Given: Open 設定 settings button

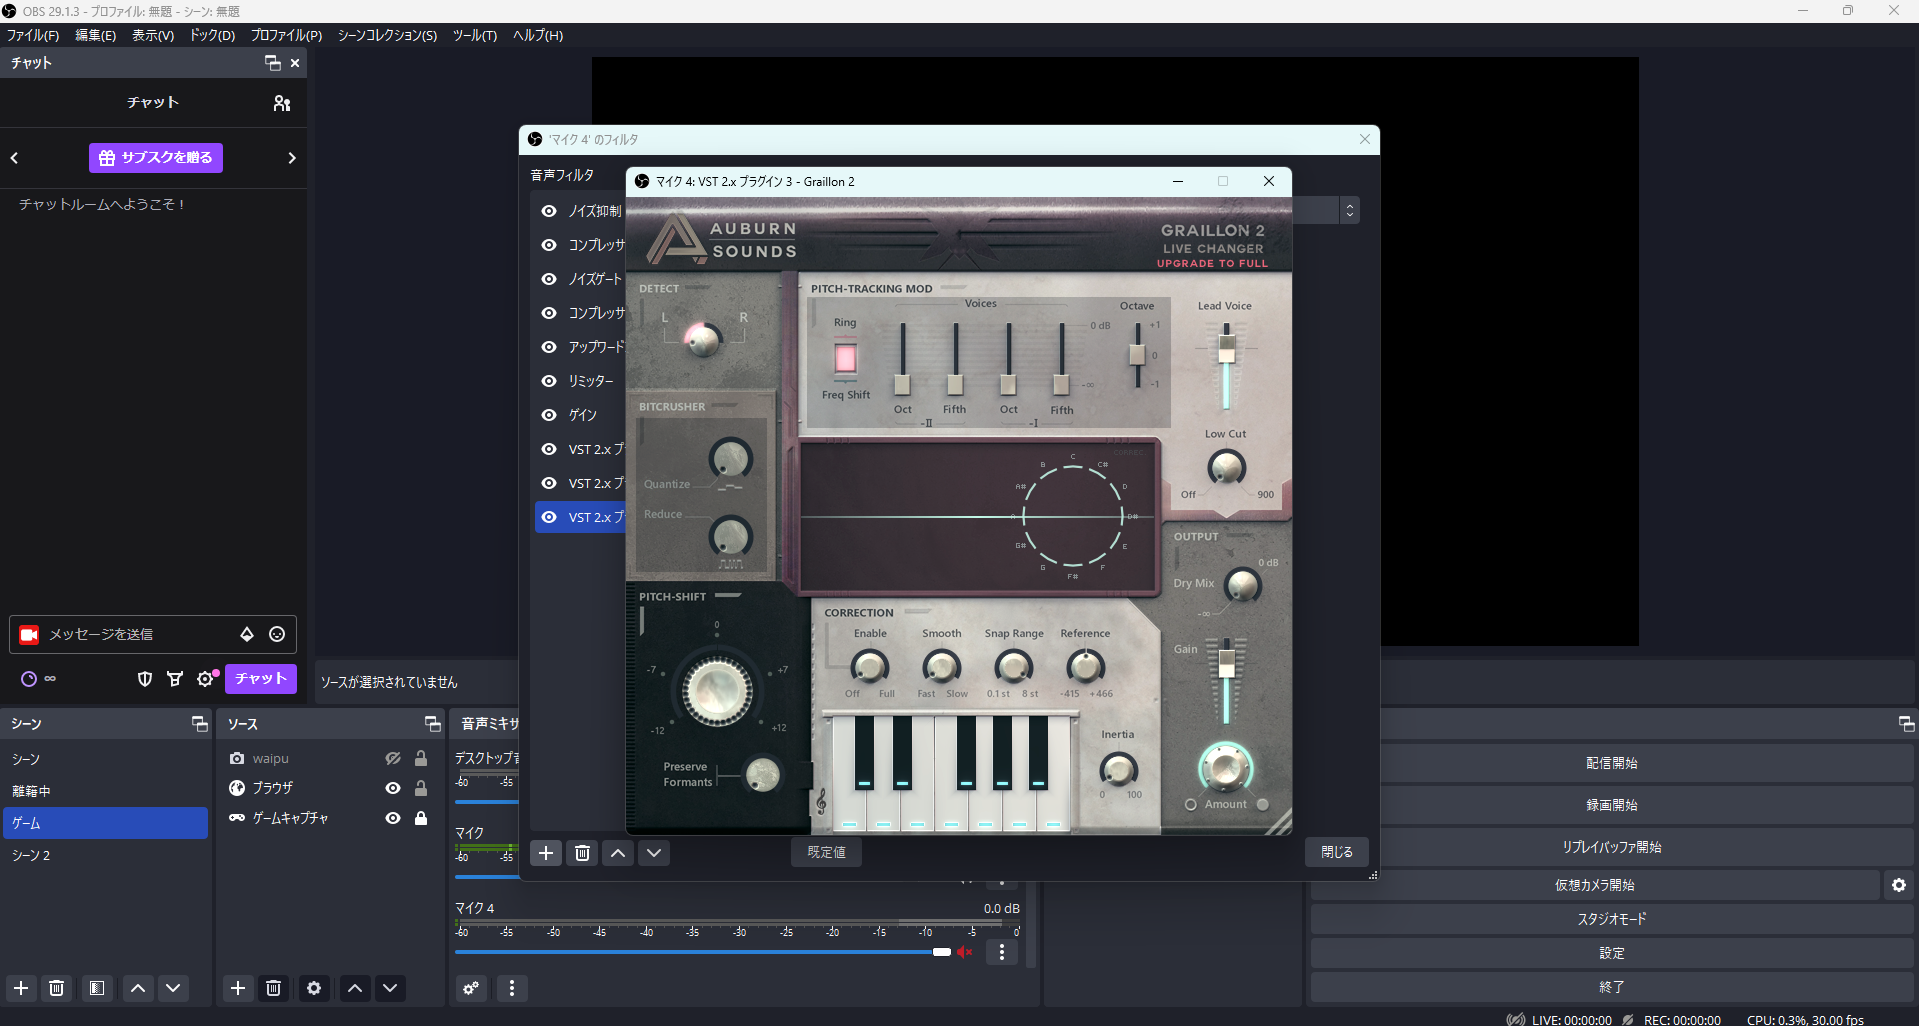Looking at the screenshot, I should (x=1611, y=953).
